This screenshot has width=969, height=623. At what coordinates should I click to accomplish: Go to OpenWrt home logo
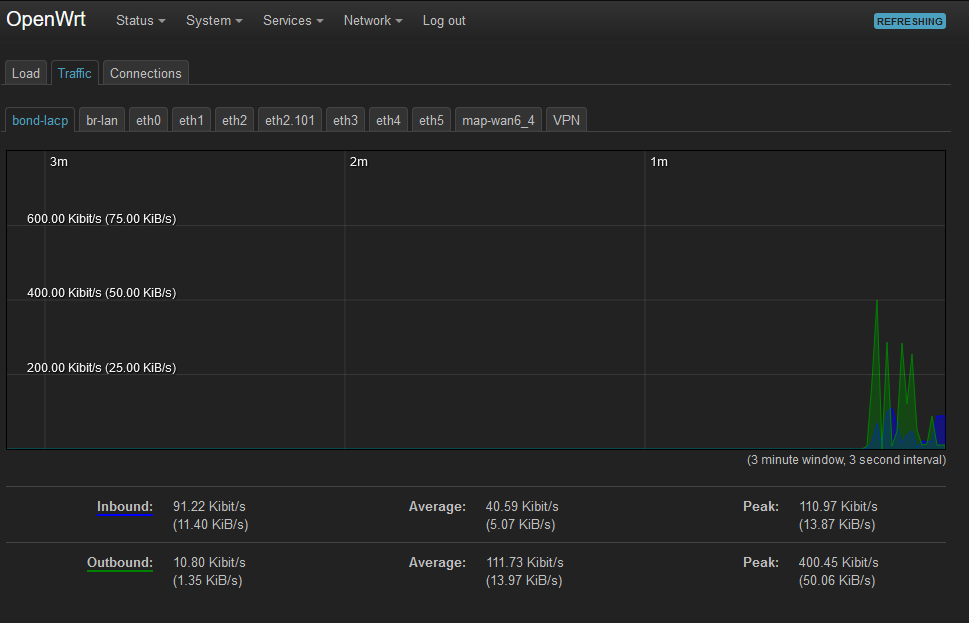pyautogui.click(x=46, y=20)
